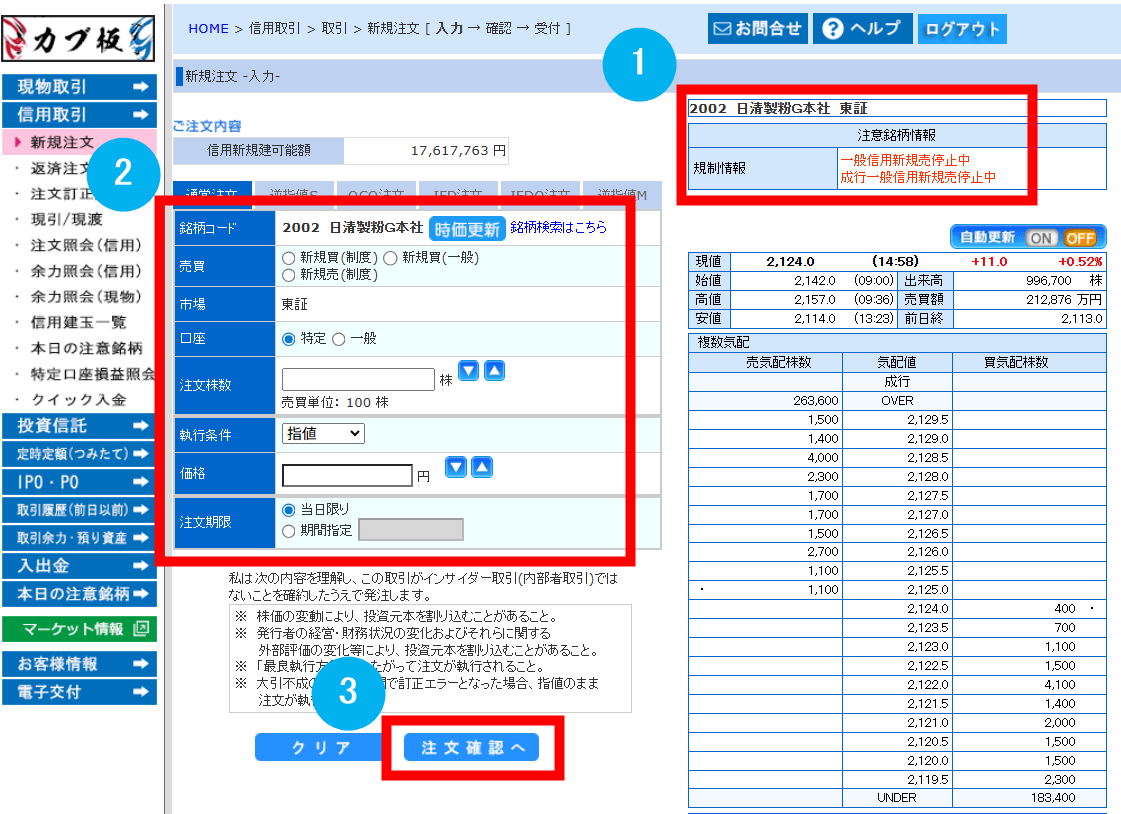
Task: Turn 自動更新 OFF
Action: [x=1080, y=238]
